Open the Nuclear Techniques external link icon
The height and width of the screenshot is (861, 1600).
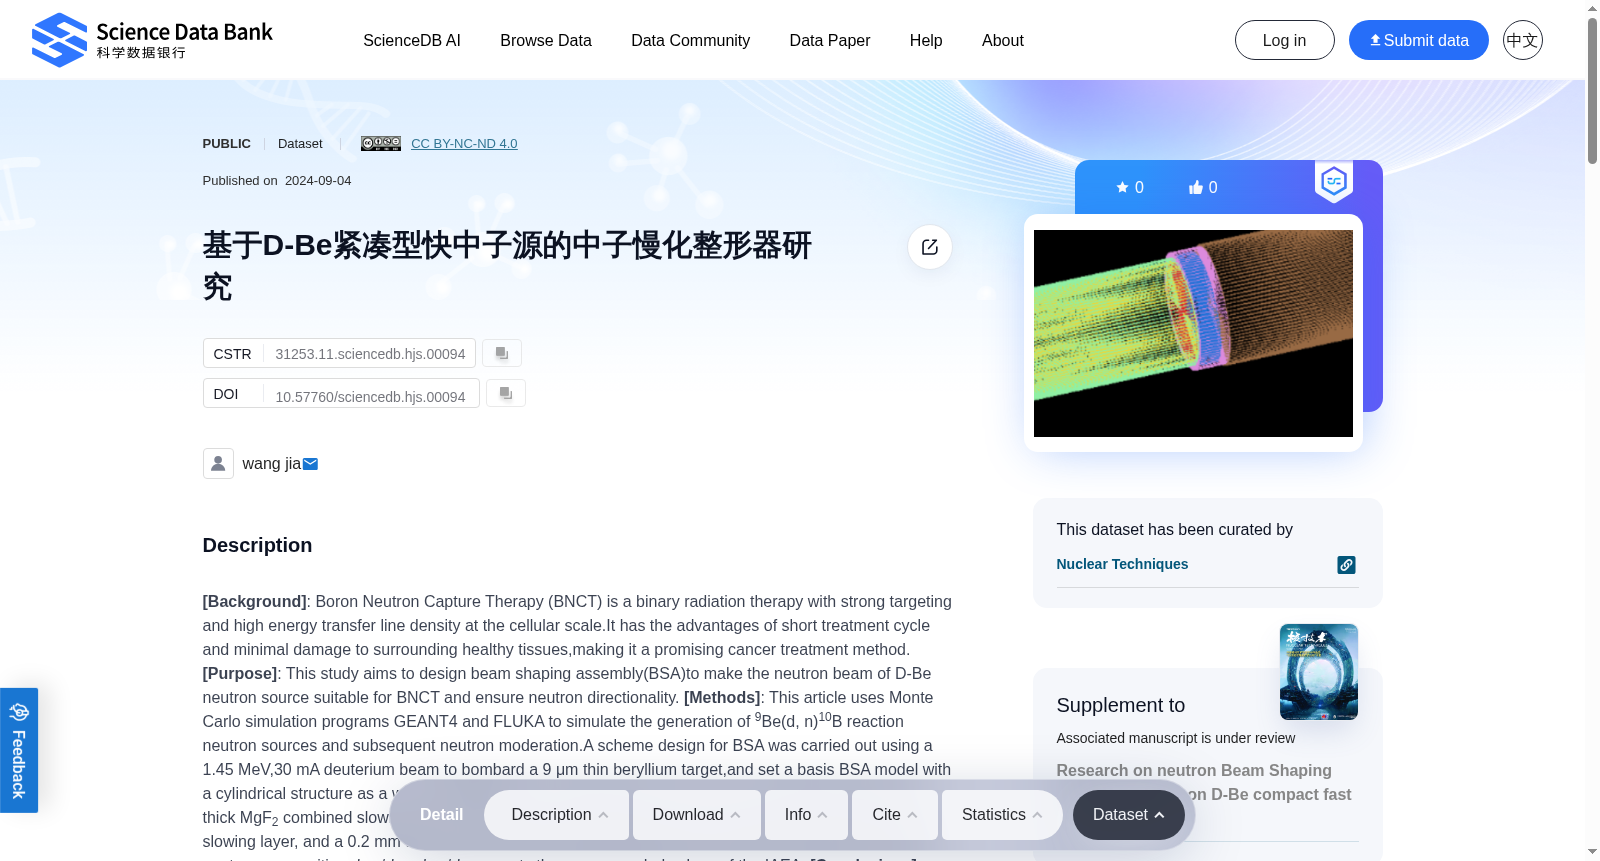click(1347, 565)
